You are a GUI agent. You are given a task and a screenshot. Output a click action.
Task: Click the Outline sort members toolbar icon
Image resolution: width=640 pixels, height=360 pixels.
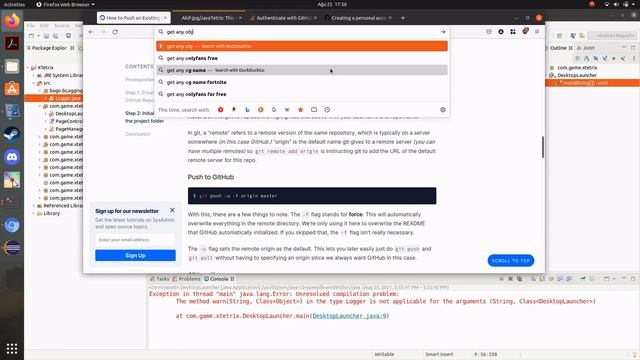587,58
